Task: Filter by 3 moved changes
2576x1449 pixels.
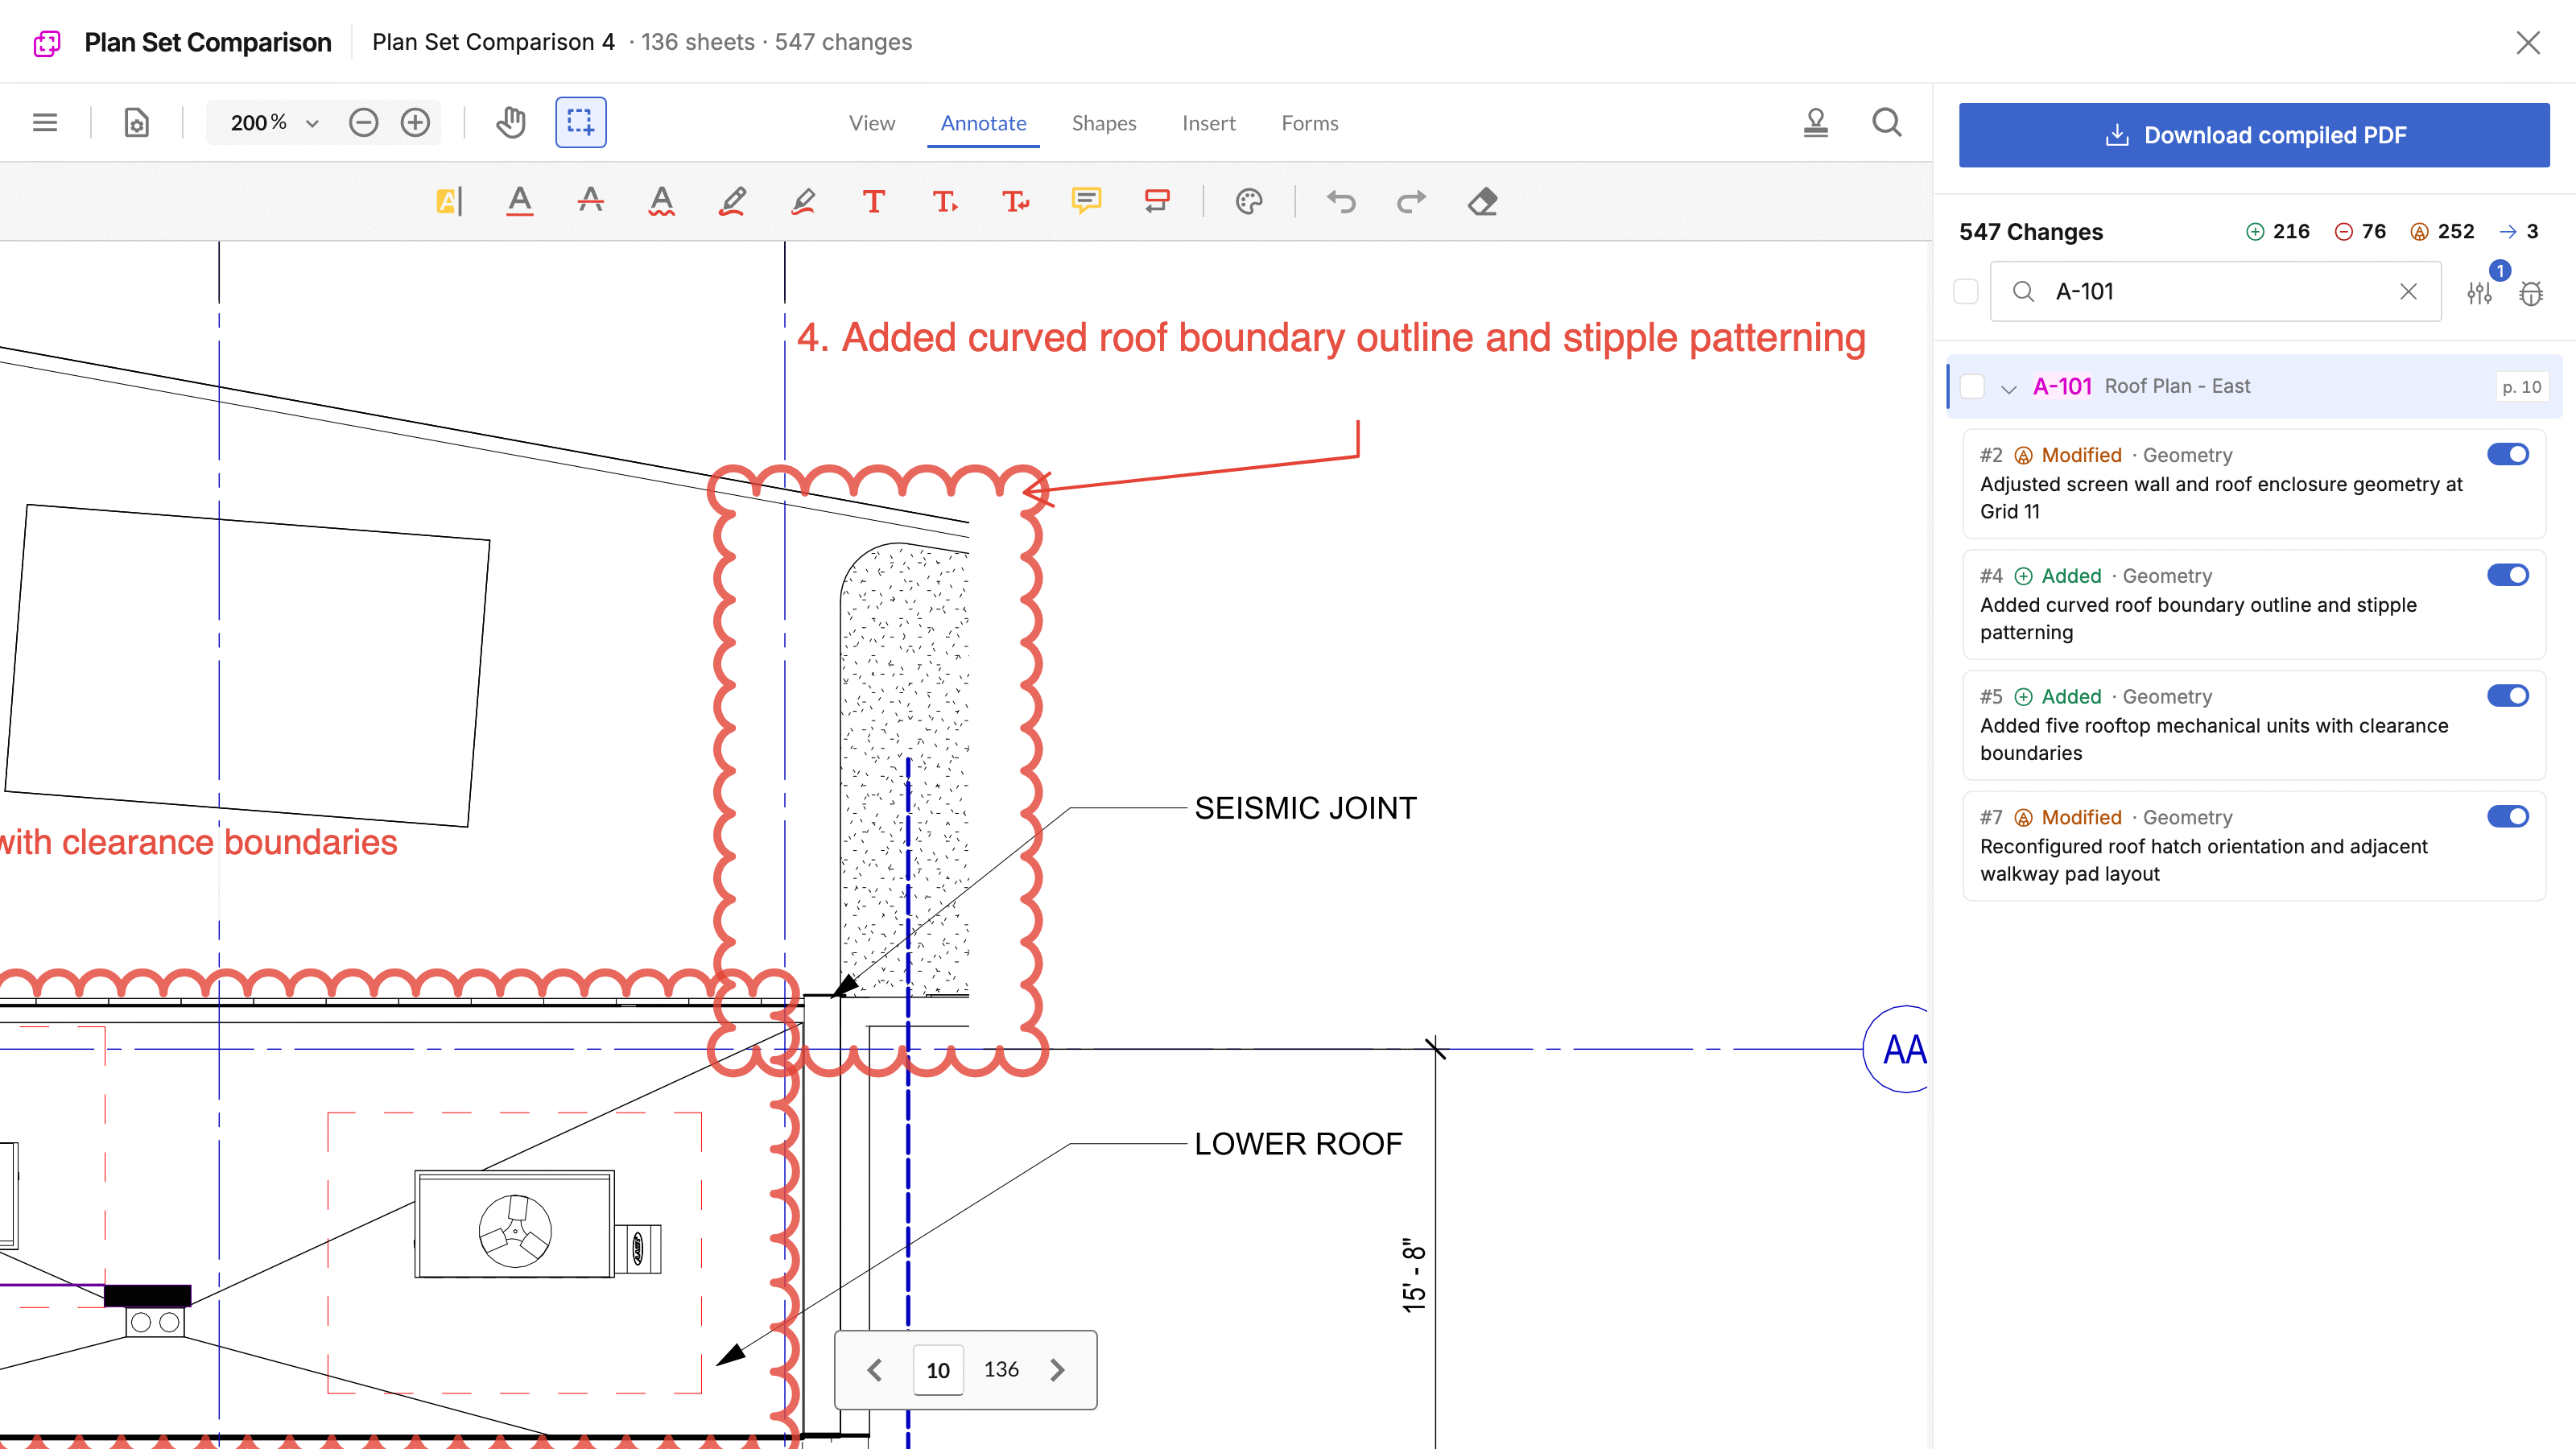Action: click(2519, 231)
